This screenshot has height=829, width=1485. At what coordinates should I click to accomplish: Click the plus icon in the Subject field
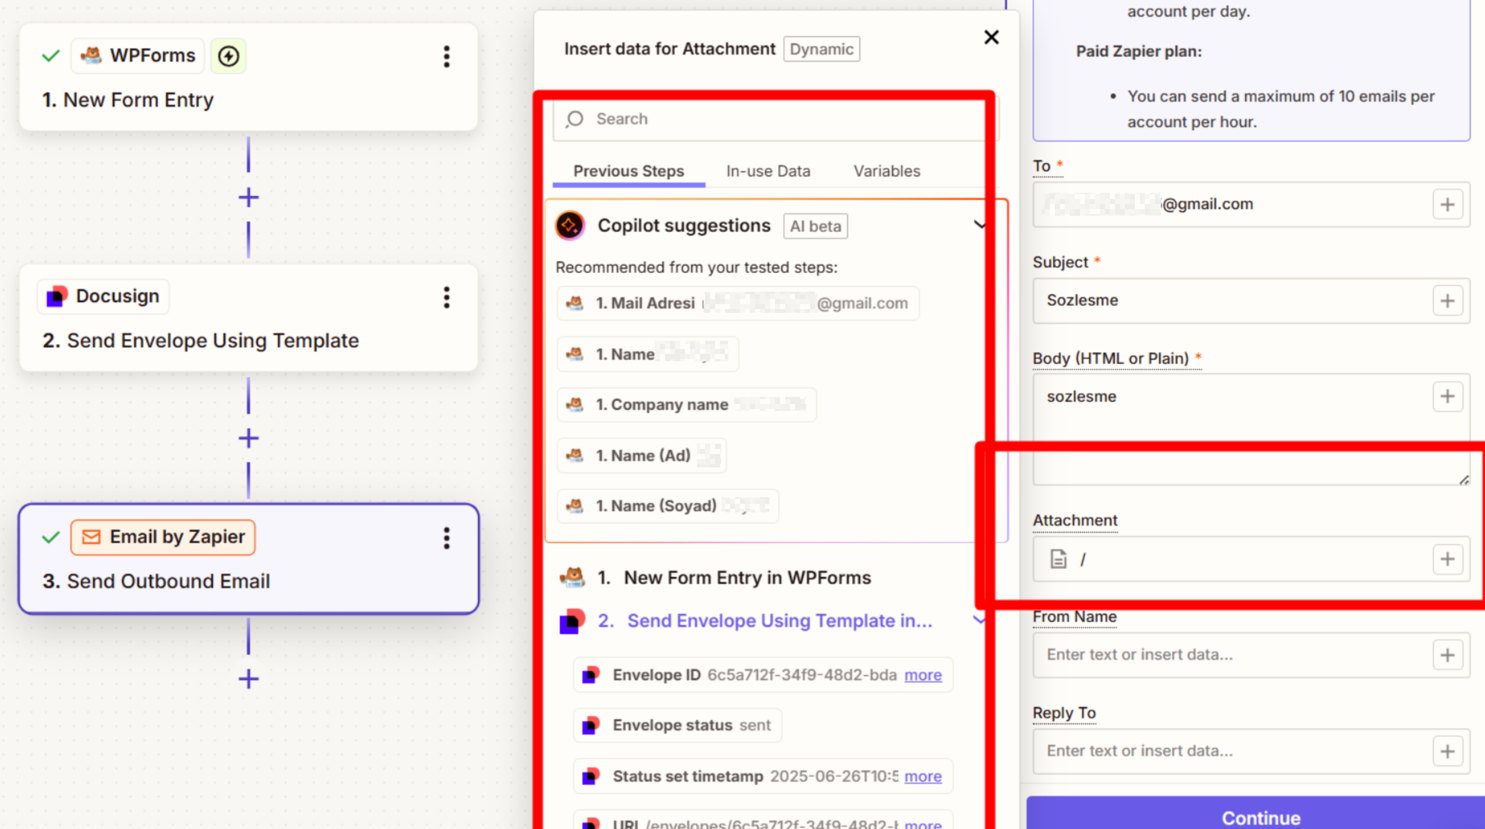point(1447,300)
